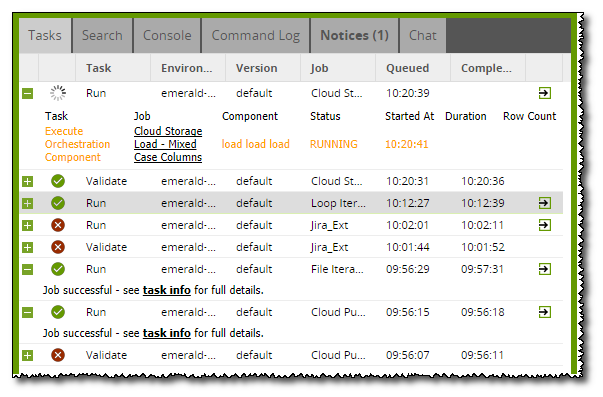
Task: Click green success icon on Loop Iterator row
Action: (x=58, y=203)
